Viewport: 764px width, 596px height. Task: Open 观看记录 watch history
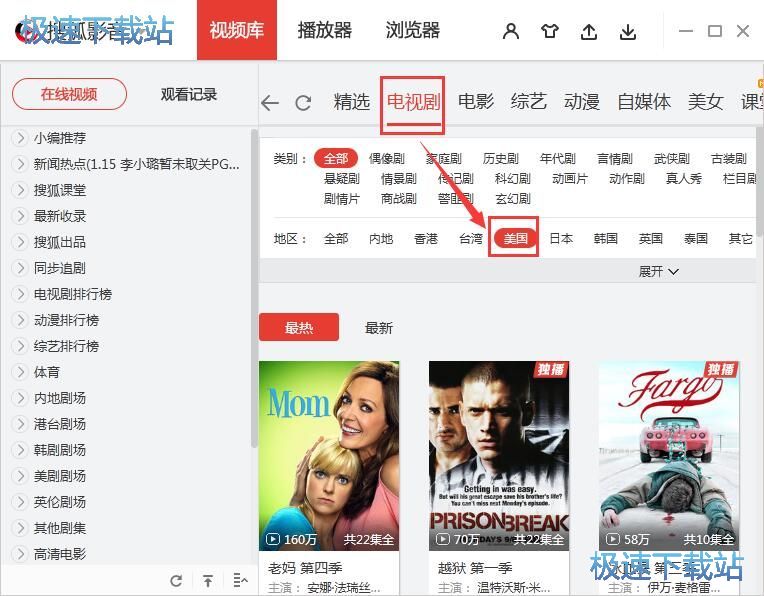[x=189, y=95]
